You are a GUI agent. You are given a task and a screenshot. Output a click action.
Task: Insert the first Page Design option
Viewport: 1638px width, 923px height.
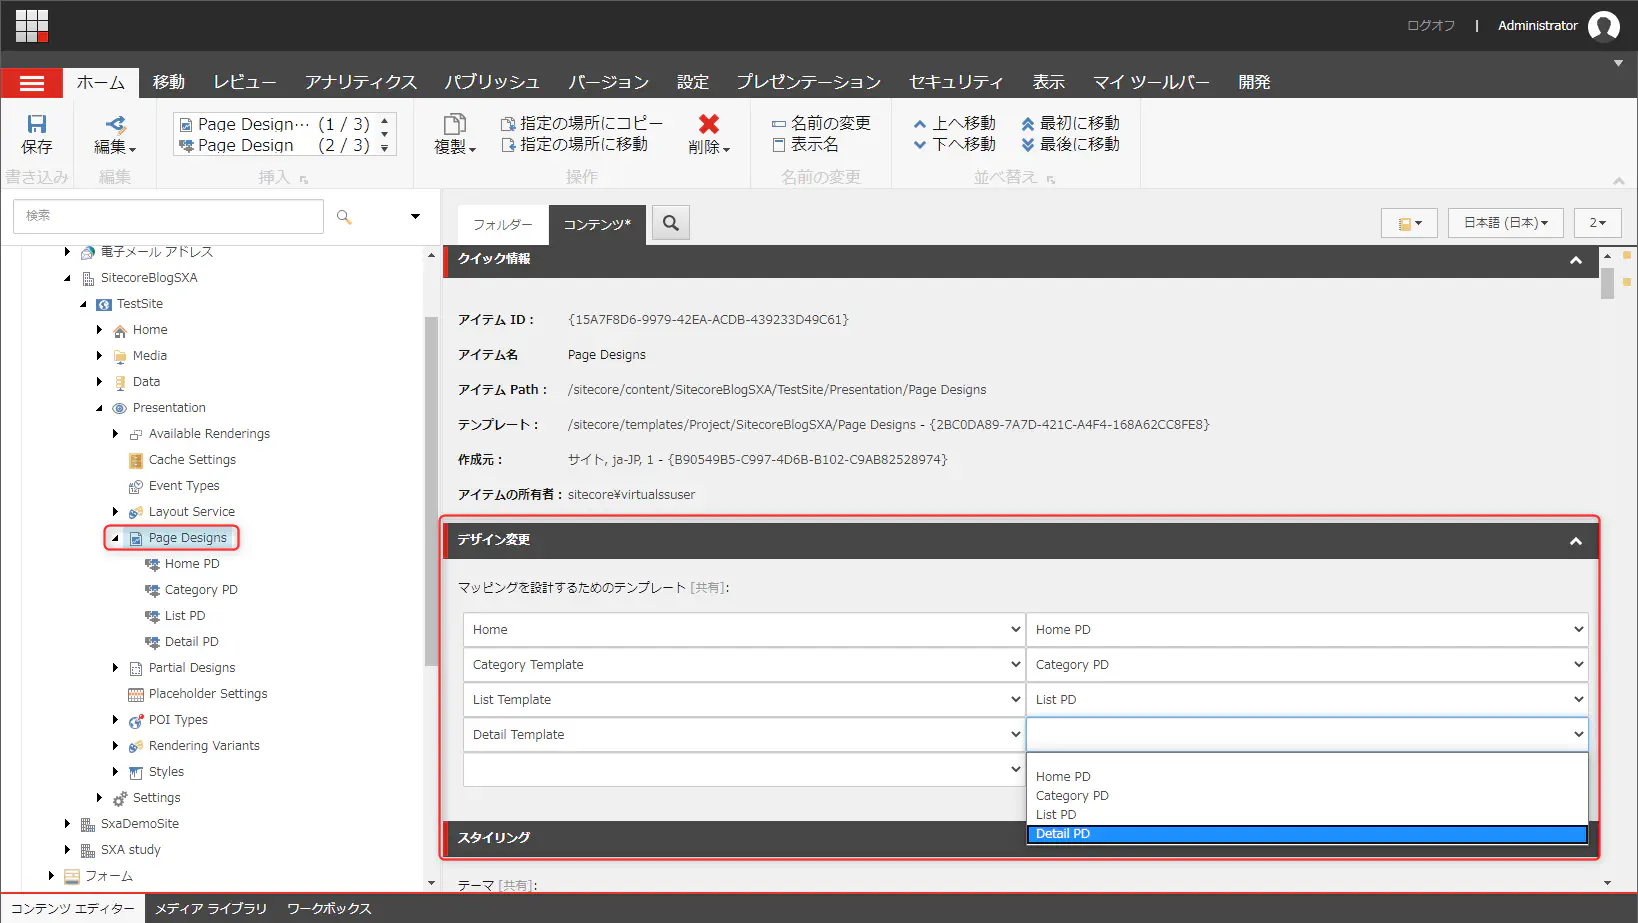tap(274, 124)
